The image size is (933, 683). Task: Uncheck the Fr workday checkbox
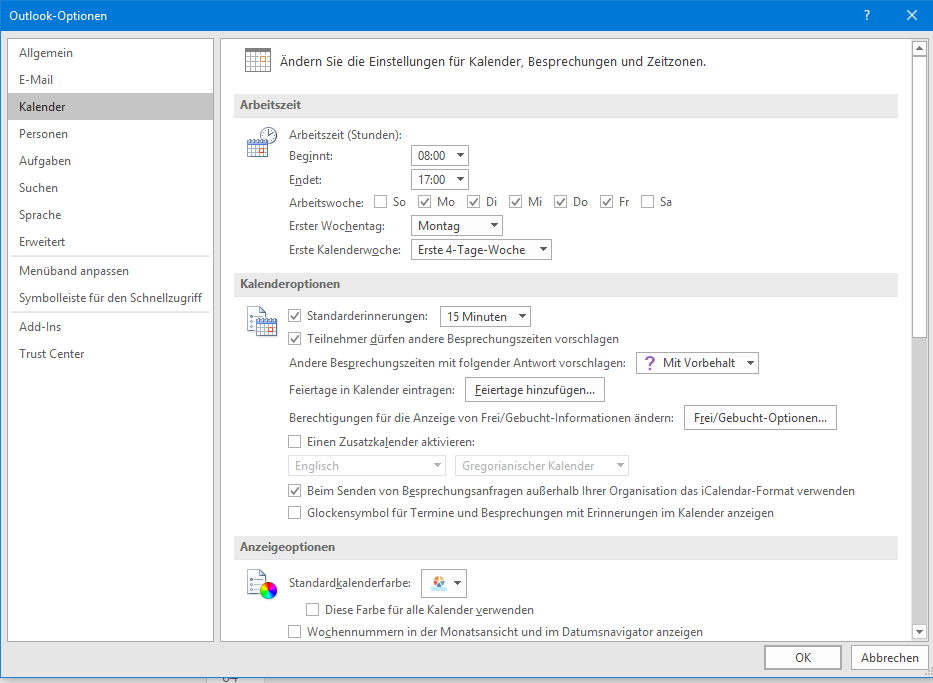(x=606, y=202)
